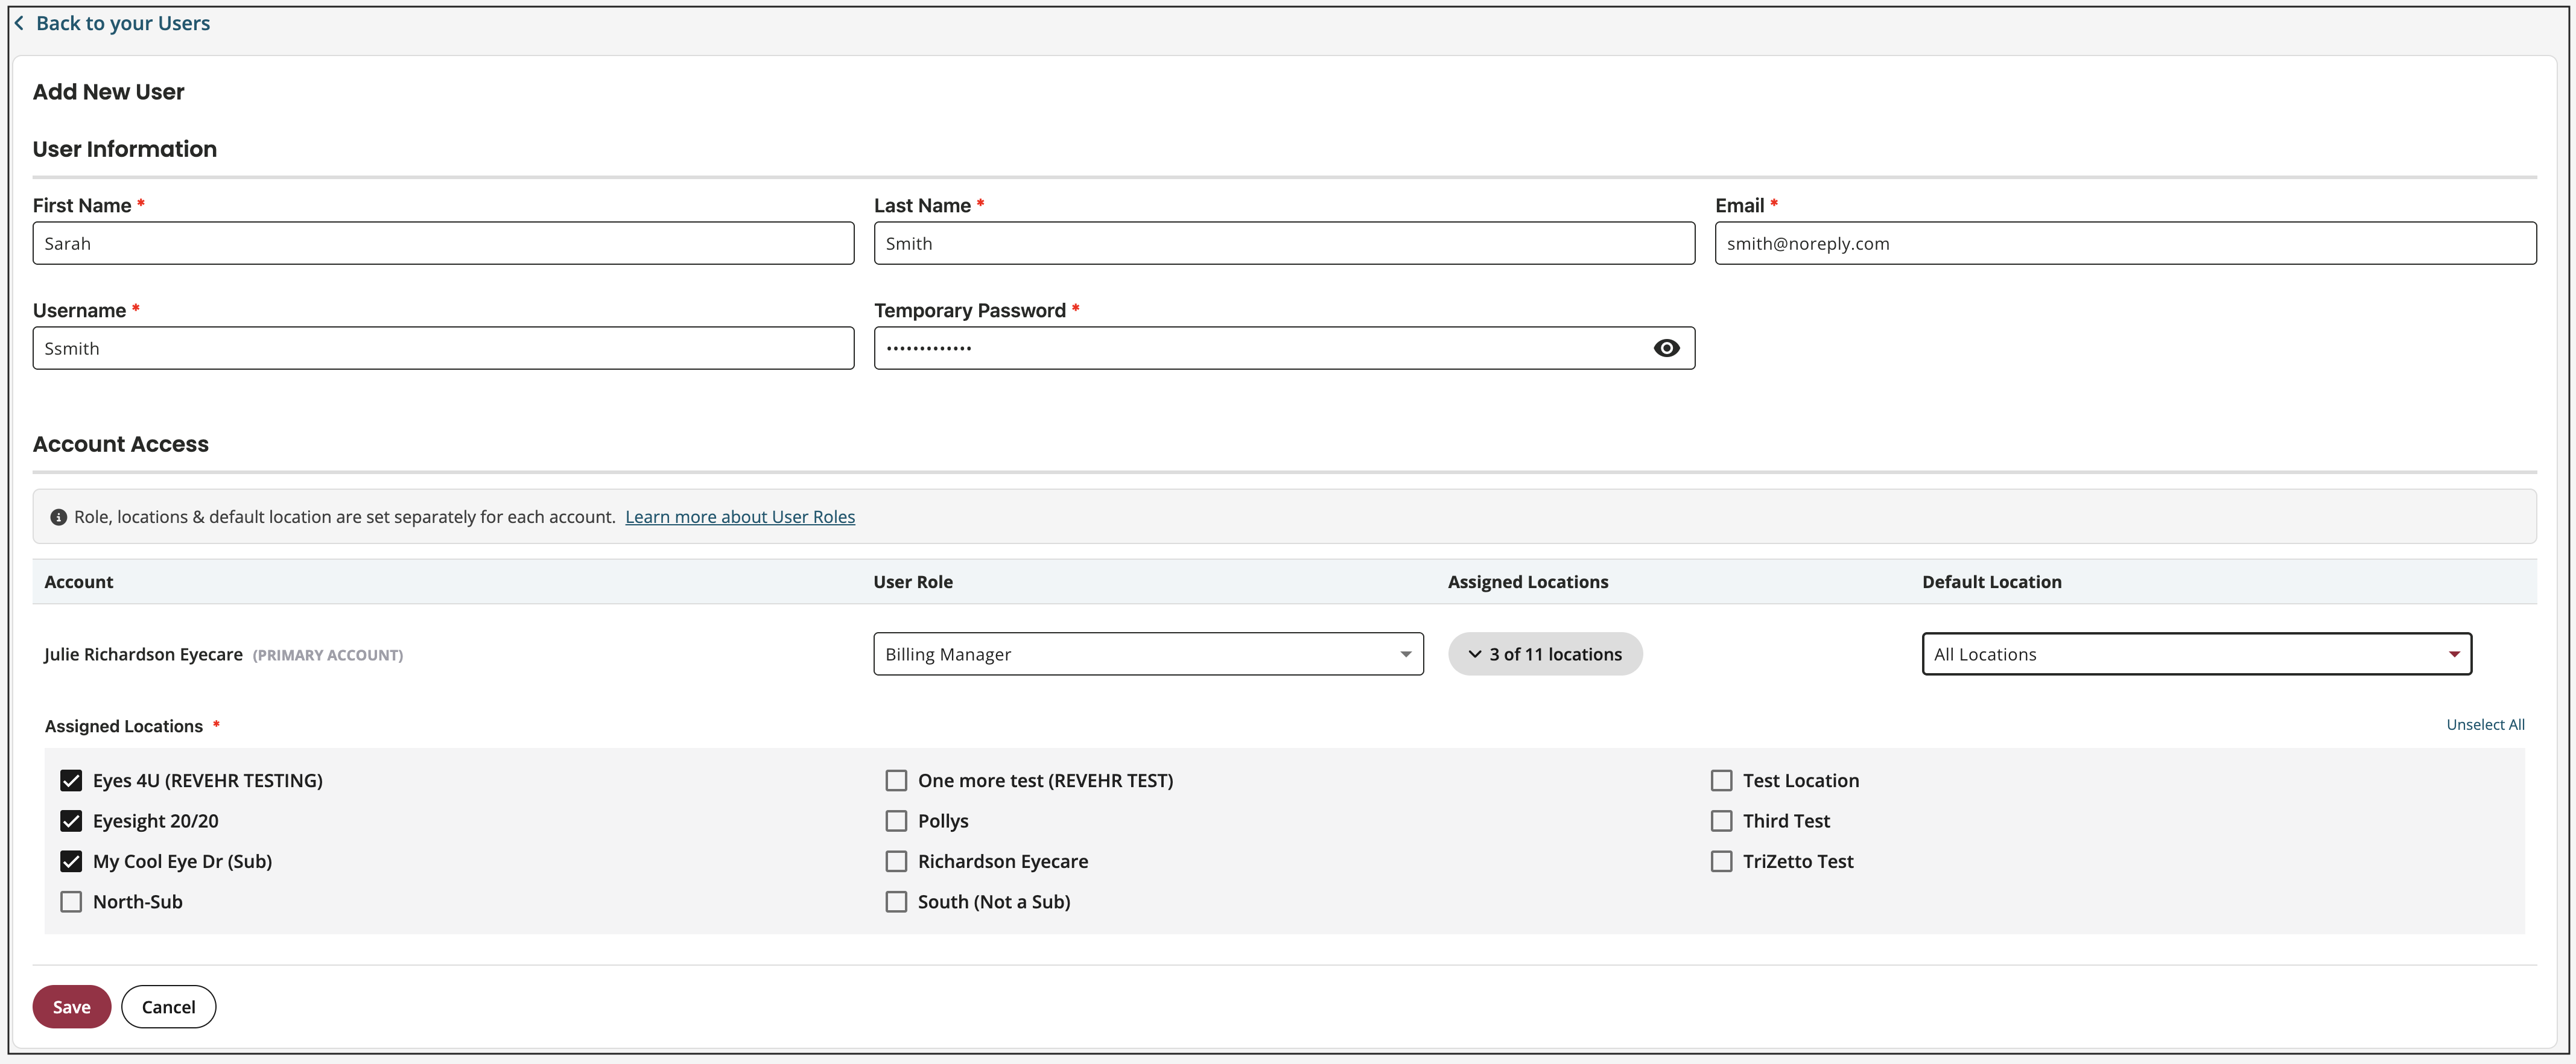Open the Billing Manager user role dropdown

(1148, 654)
